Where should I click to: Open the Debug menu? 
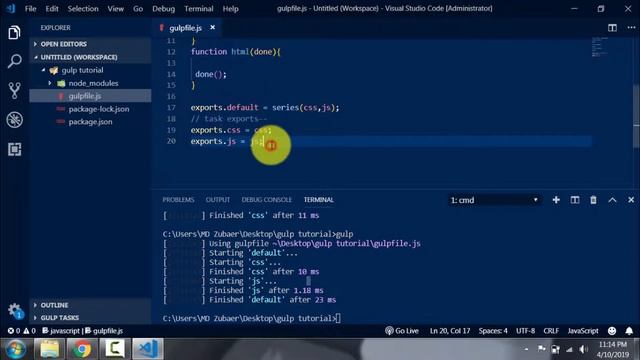click(163, 9)
